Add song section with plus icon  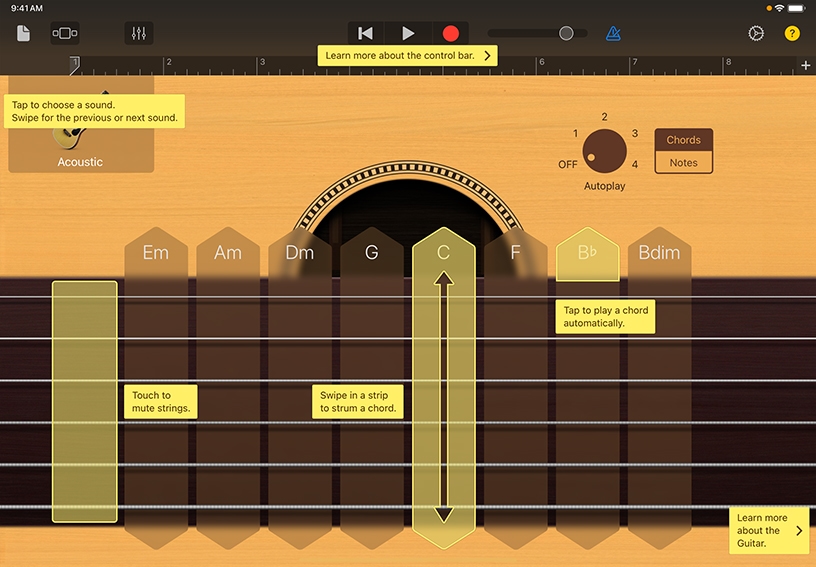(x=806, y=65)
